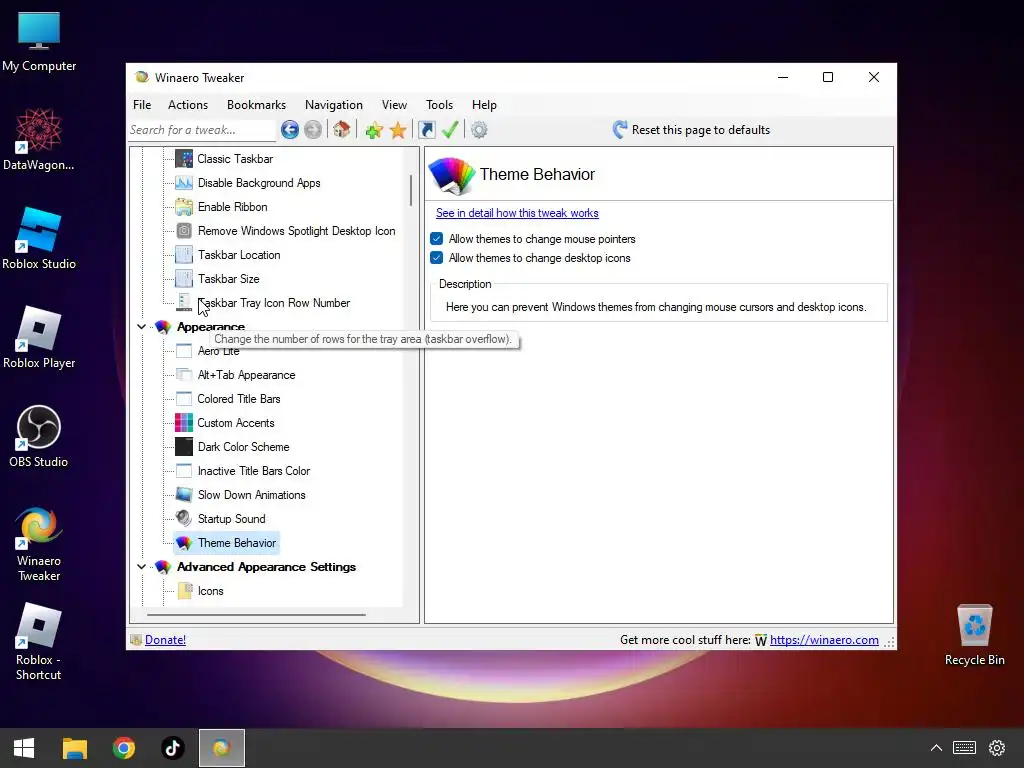Click the greyed Forward navigation arrow

click(313, 130)
